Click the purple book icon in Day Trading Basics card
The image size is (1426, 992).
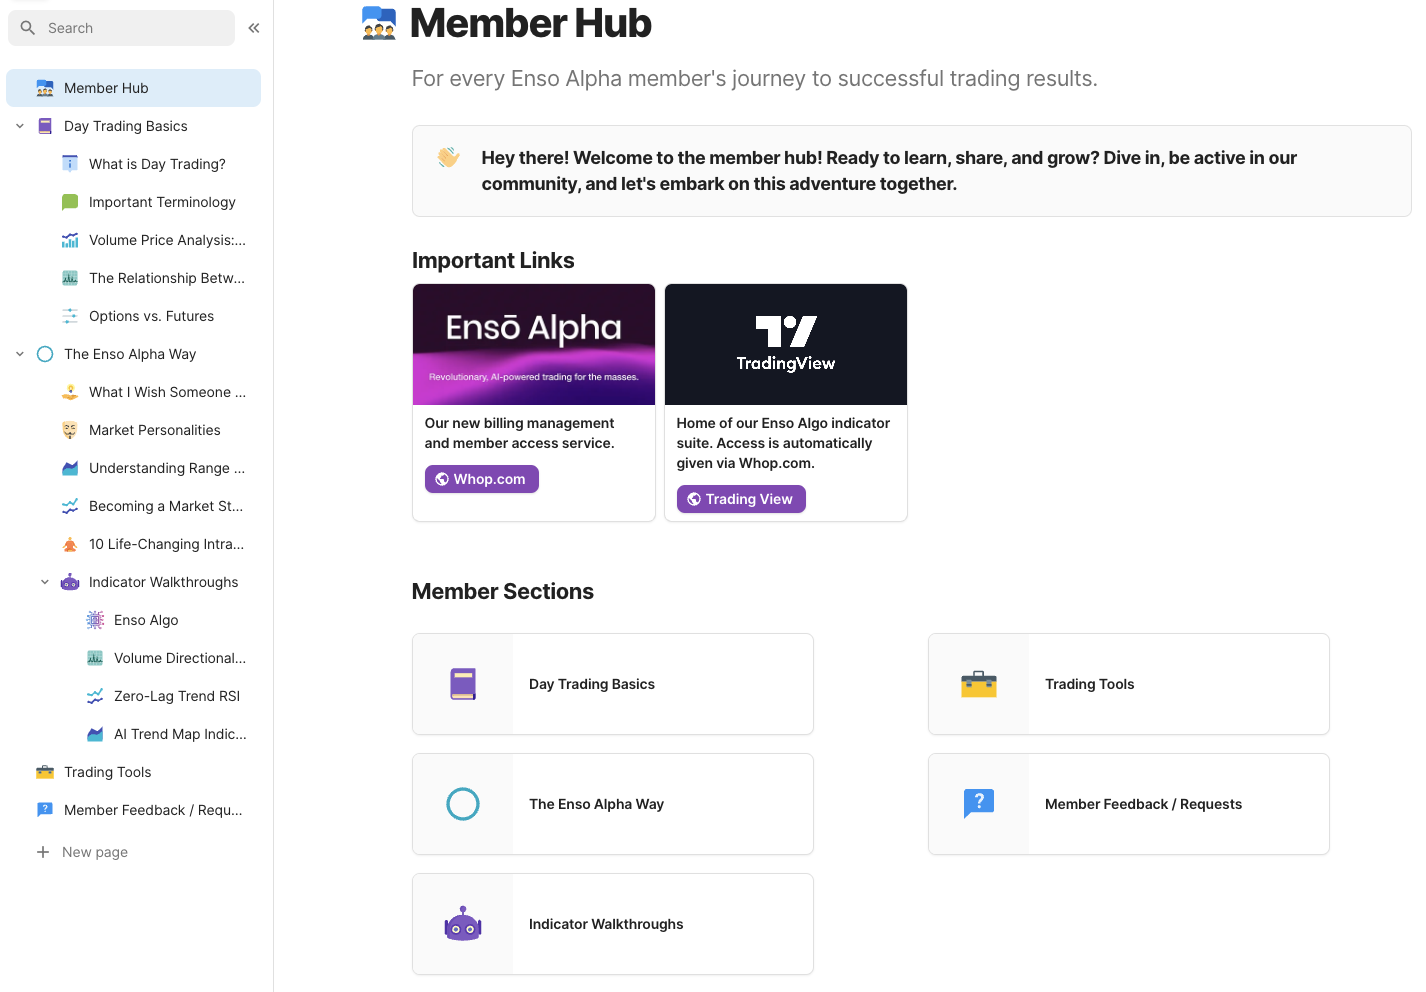point(462,684)
